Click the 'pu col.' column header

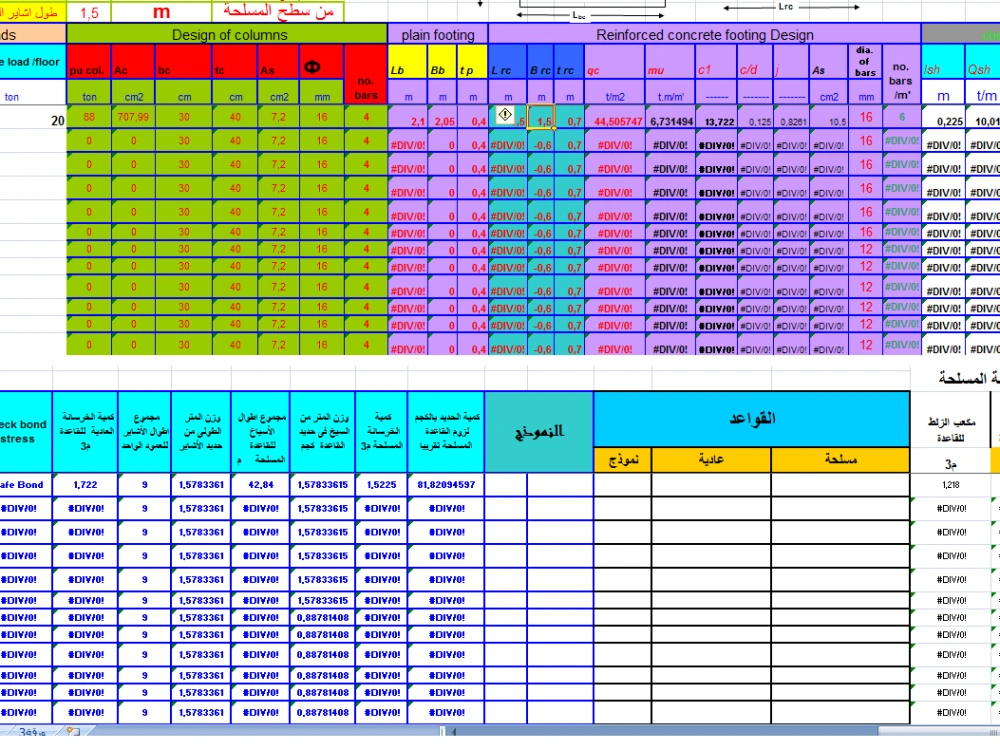(x=89, y=62)
